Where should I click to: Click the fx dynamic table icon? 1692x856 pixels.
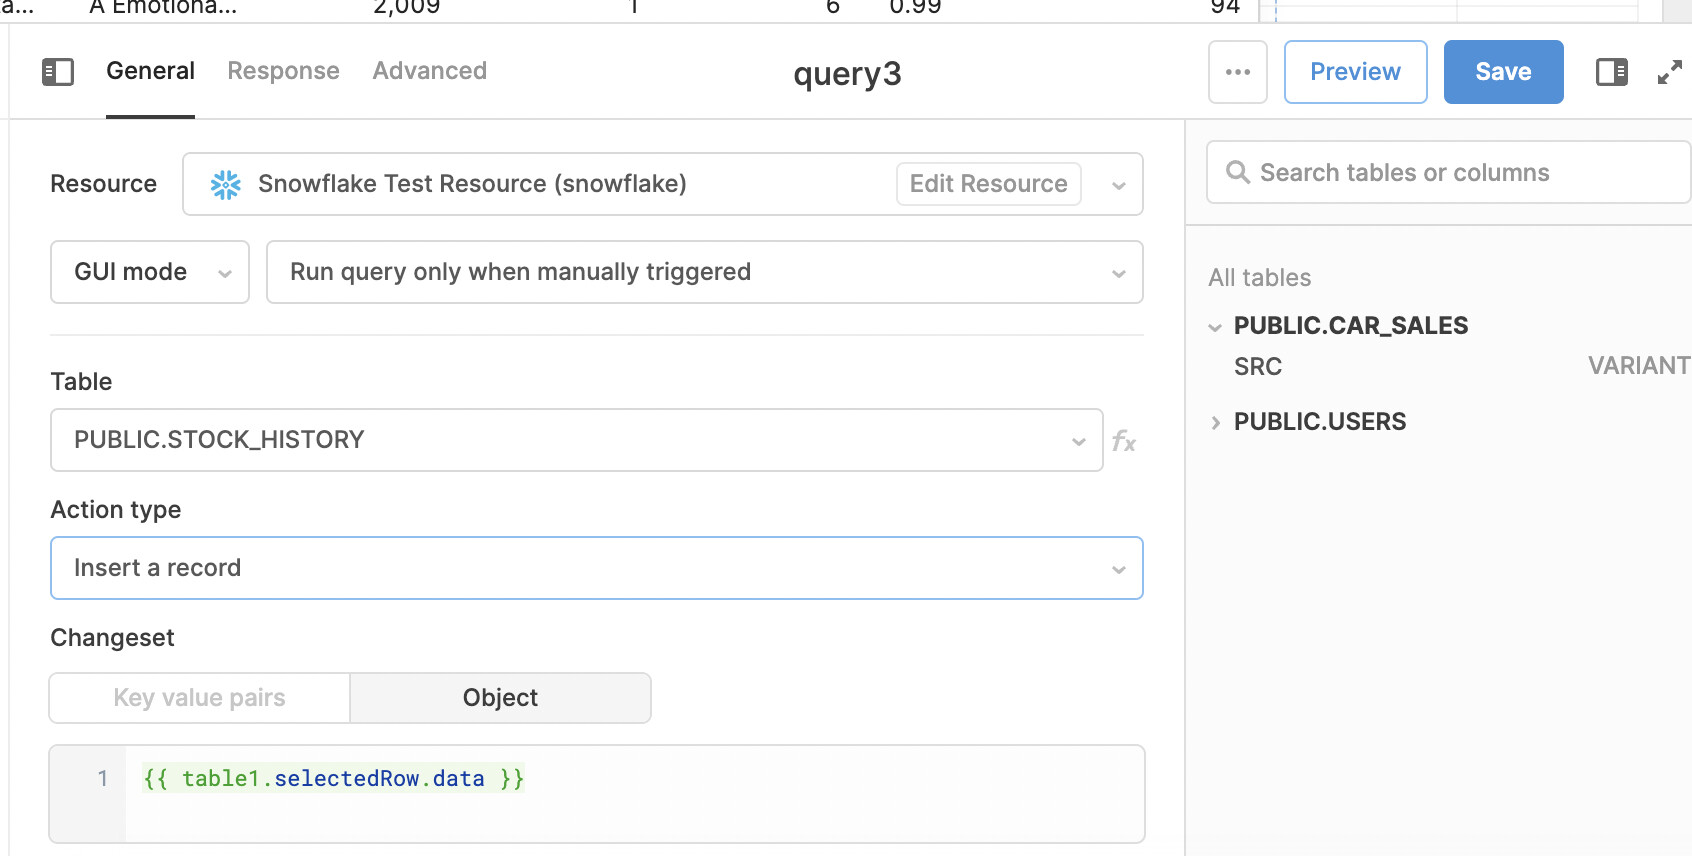coord(1124,441)
